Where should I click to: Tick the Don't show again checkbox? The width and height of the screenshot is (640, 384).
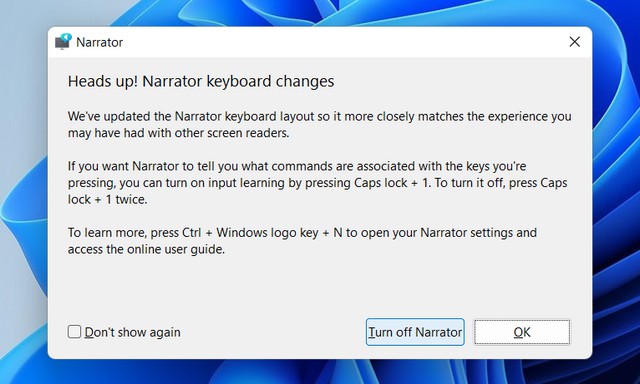(x=74, y=332)
